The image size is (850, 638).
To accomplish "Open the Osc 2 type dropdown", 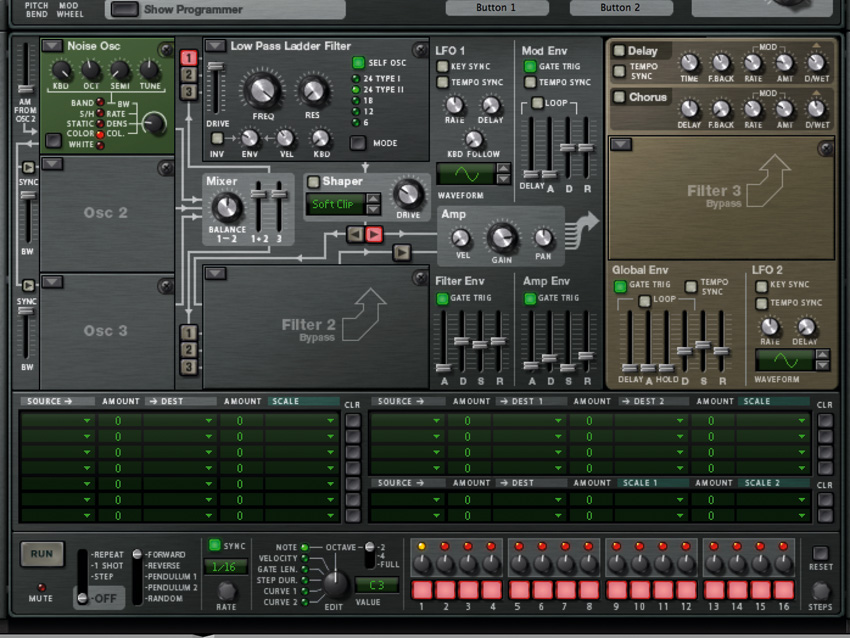I will coord(53,163).
